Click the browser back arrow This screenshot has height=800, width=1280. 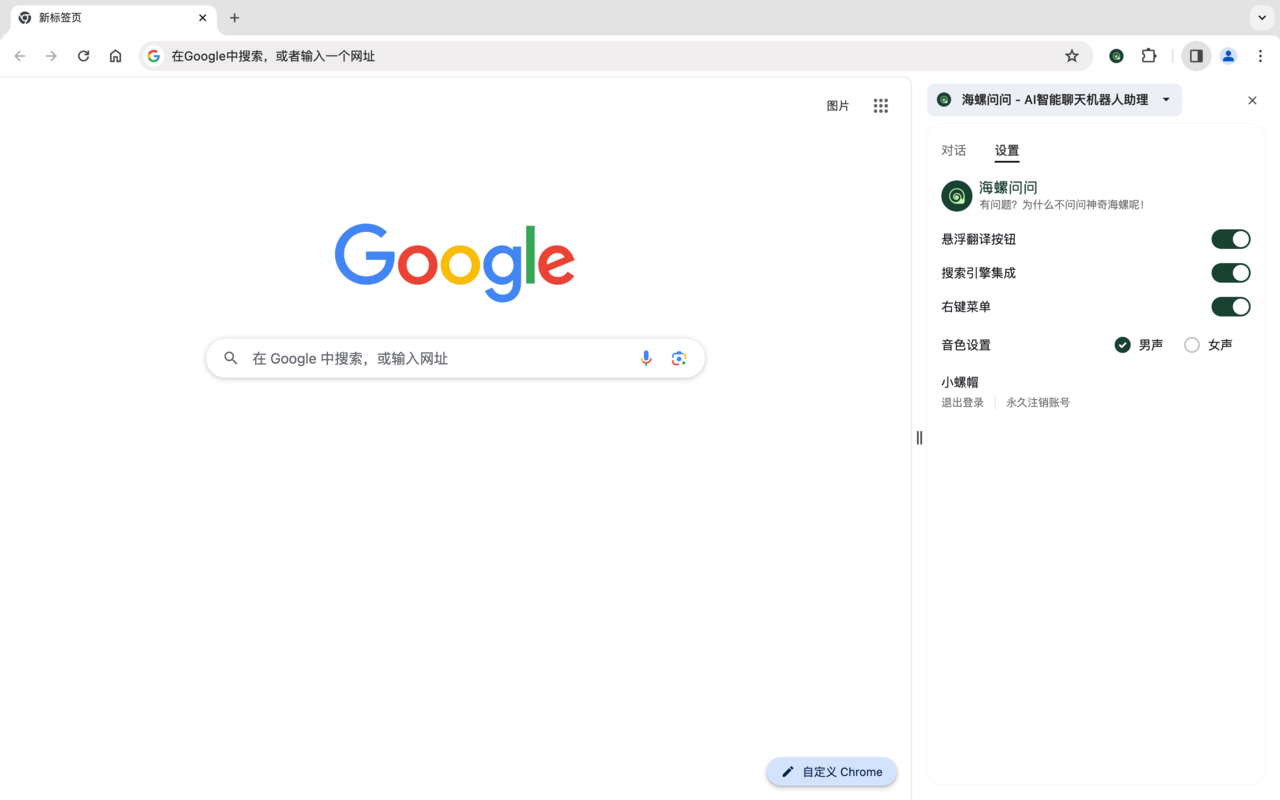point(20,56)
